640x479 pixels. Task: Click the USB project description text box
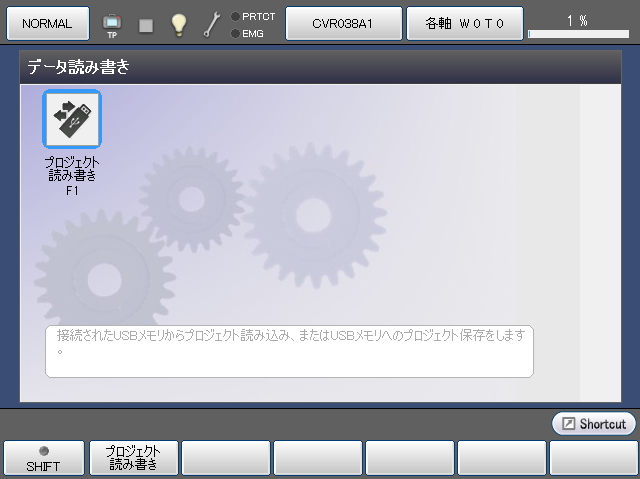[289, 350]
